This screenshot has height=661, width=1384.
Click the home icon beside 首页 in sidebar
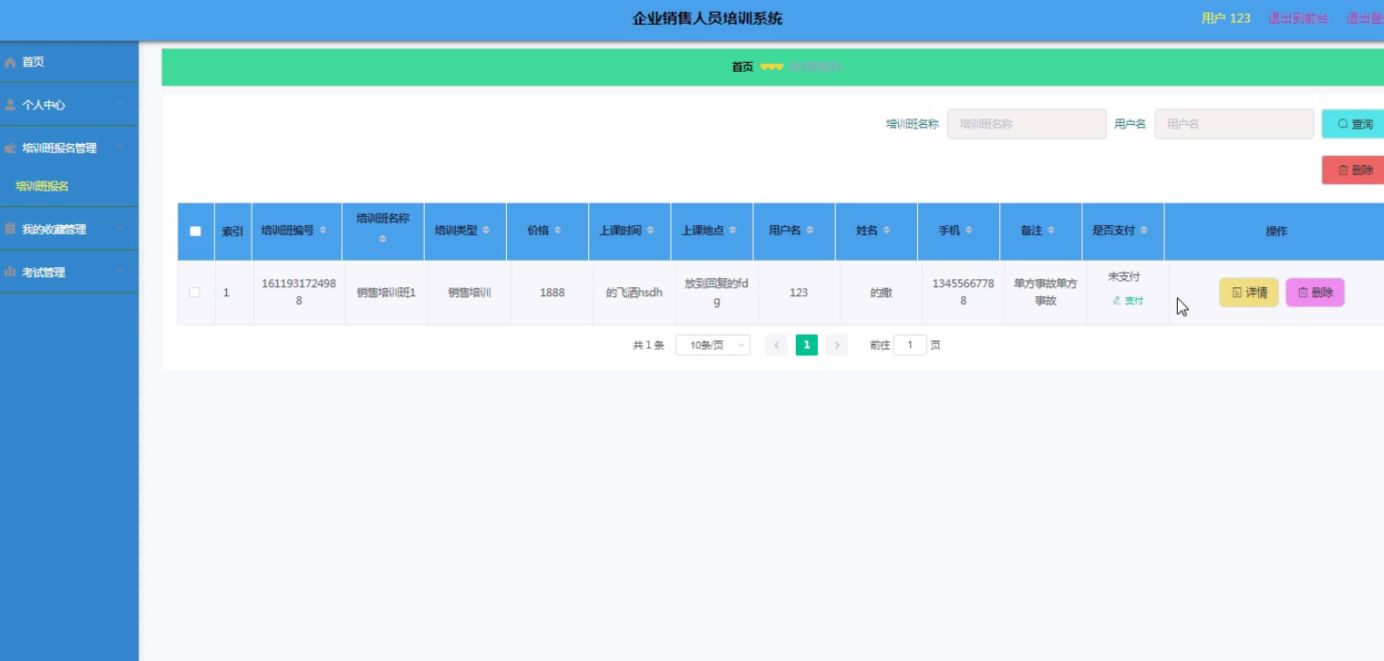tap(10, 62)
